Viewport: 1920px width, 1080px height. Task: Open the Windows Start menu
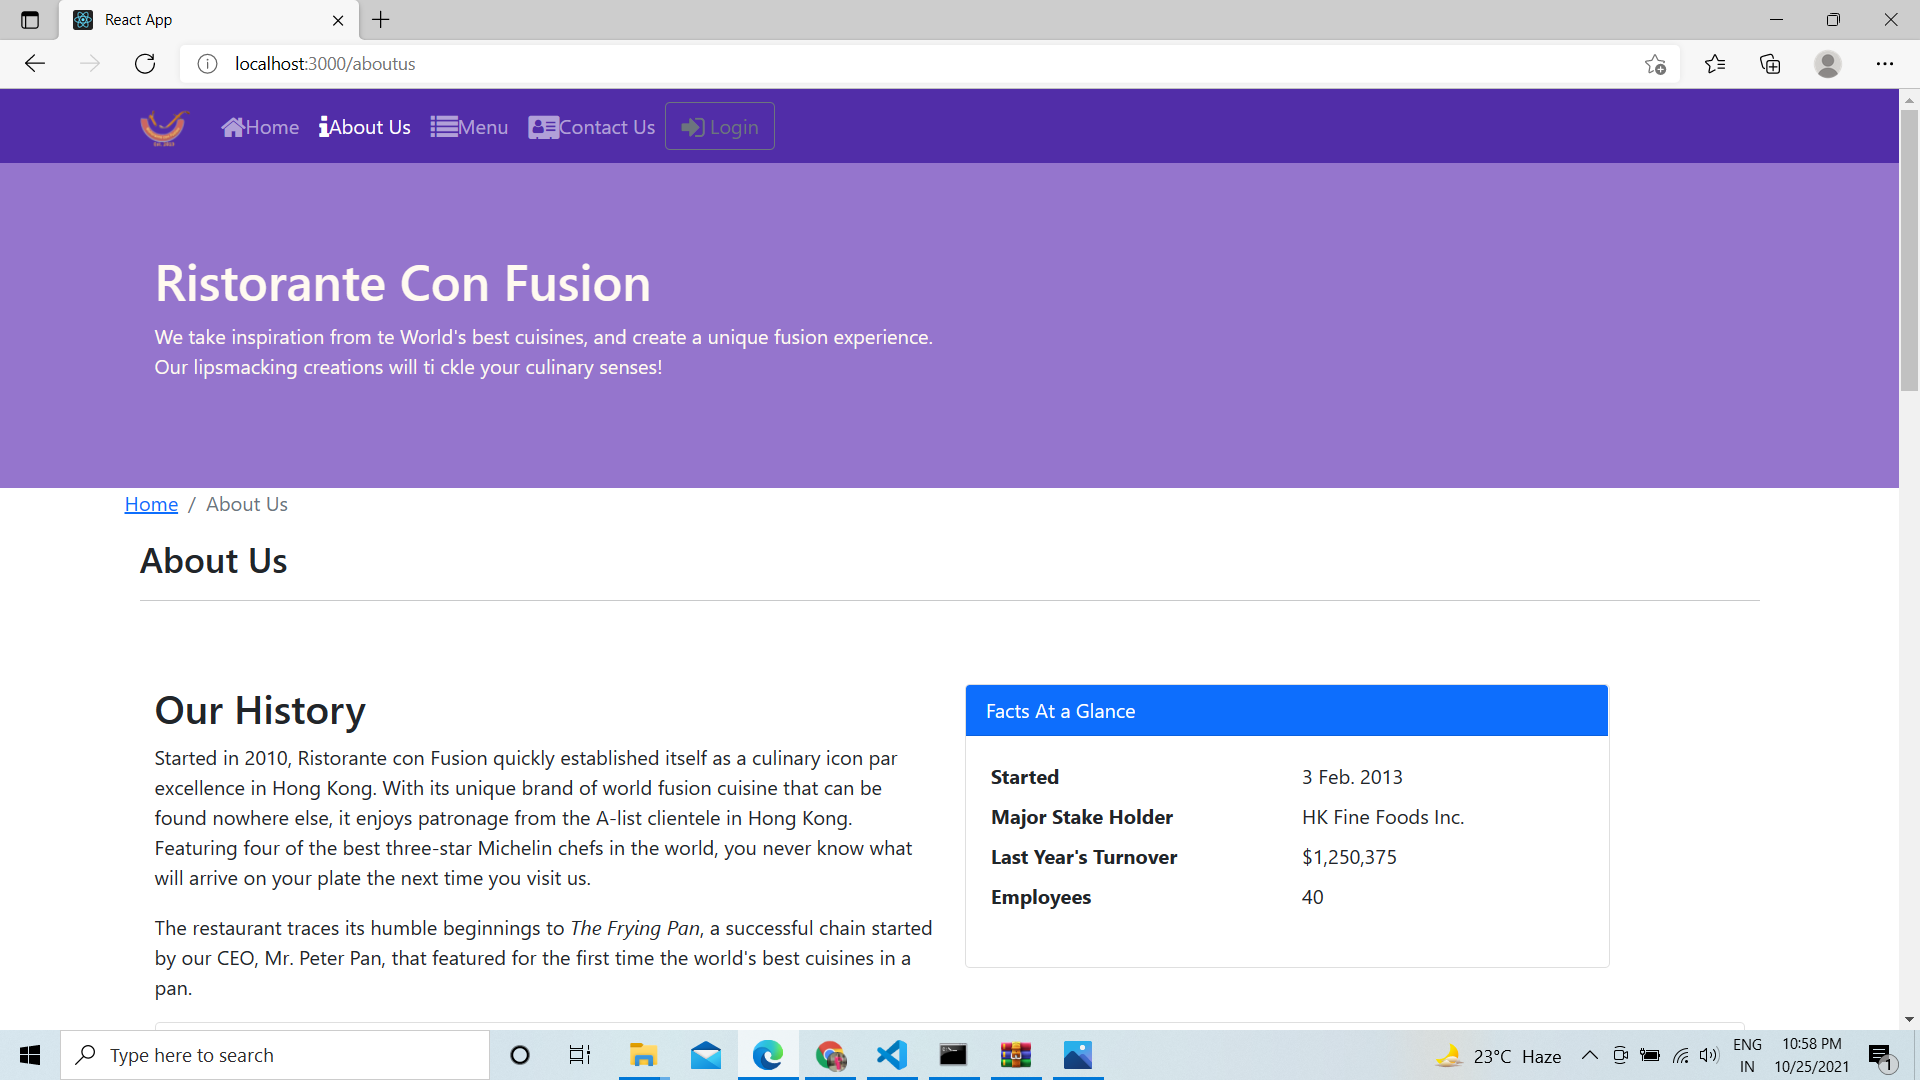(x=30, y=1055)
